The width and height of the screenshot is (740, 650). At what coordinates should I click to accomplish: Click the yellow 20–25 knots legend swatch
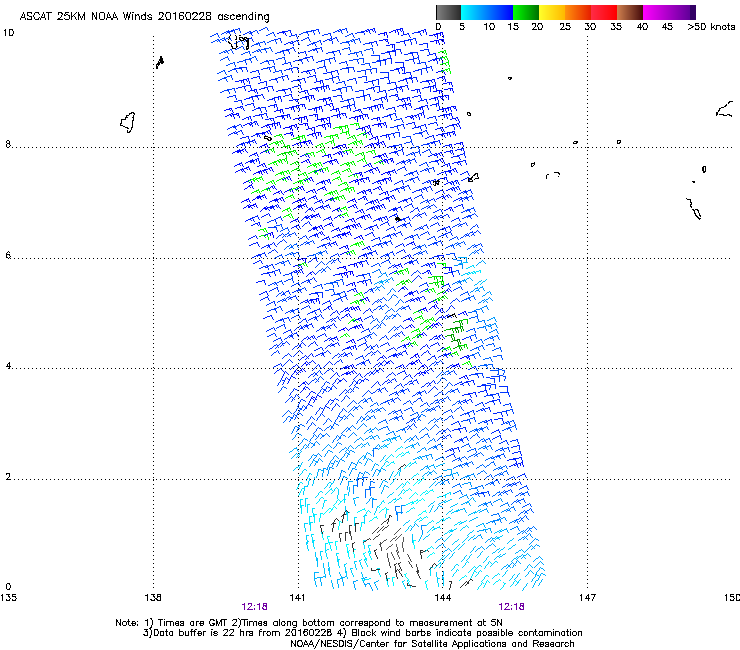(552, 12)
